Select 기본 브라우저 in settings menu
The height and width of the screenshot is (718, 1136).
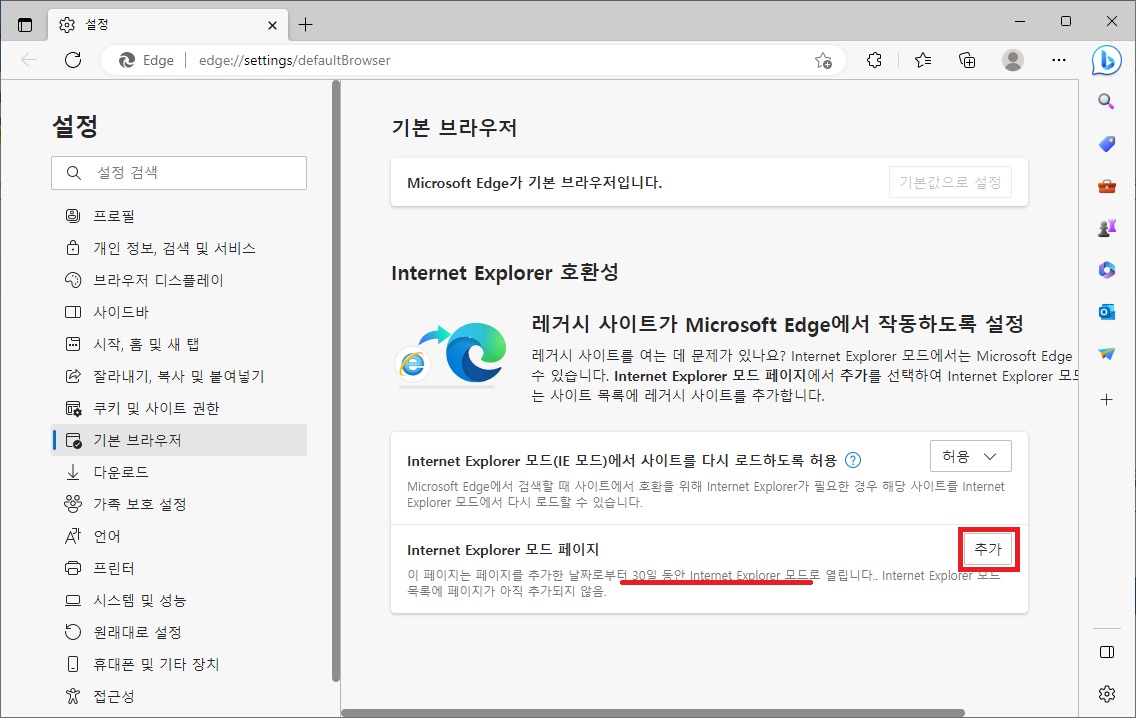click(x=179, y=440)
